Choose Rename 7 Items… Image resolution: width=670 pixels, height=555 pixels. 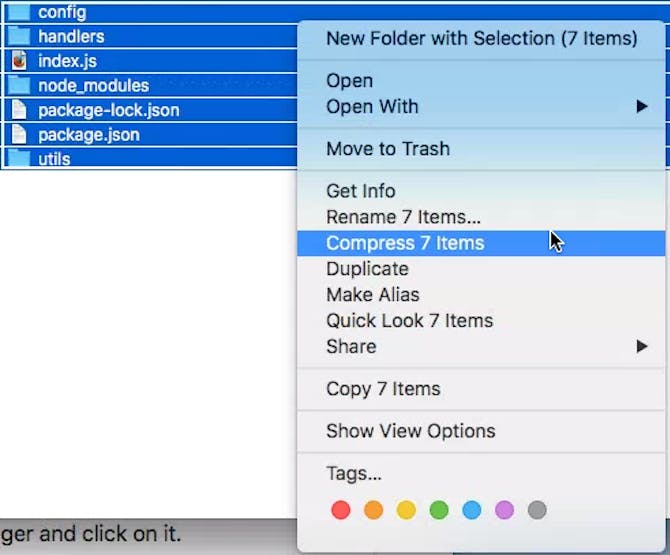pyautogui.click(x=481, y=217)
